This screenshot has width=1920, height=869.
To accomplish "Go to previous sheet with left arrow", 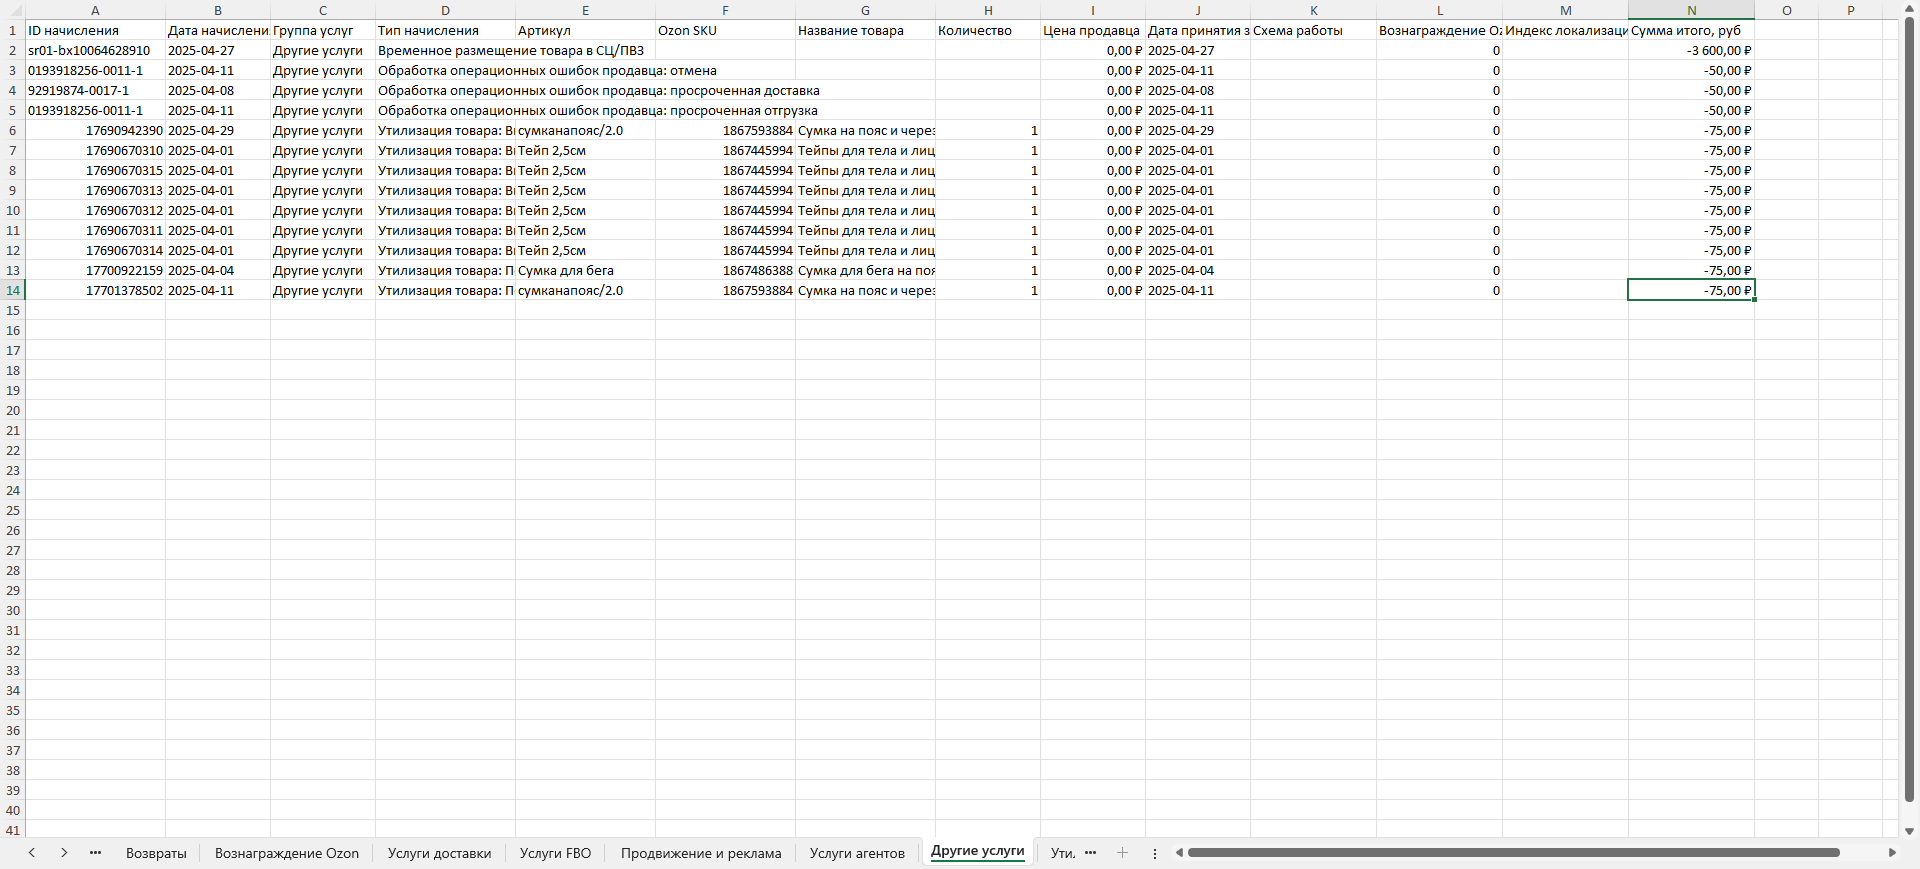I will point(32,853).
